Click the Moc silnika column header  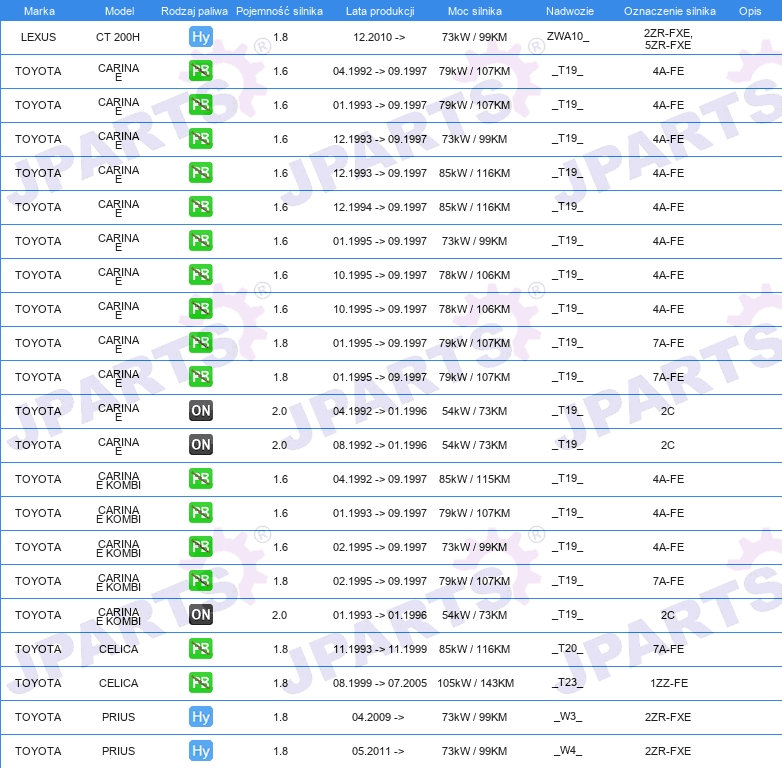click(475, 11)
